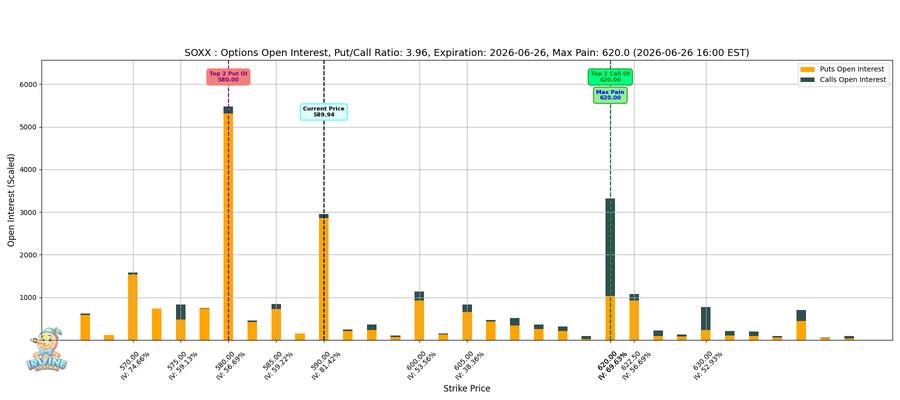900x400 pixels.
Task: Click the green 'Top 2 Call OI' annotation box
Action: (610, 76)
